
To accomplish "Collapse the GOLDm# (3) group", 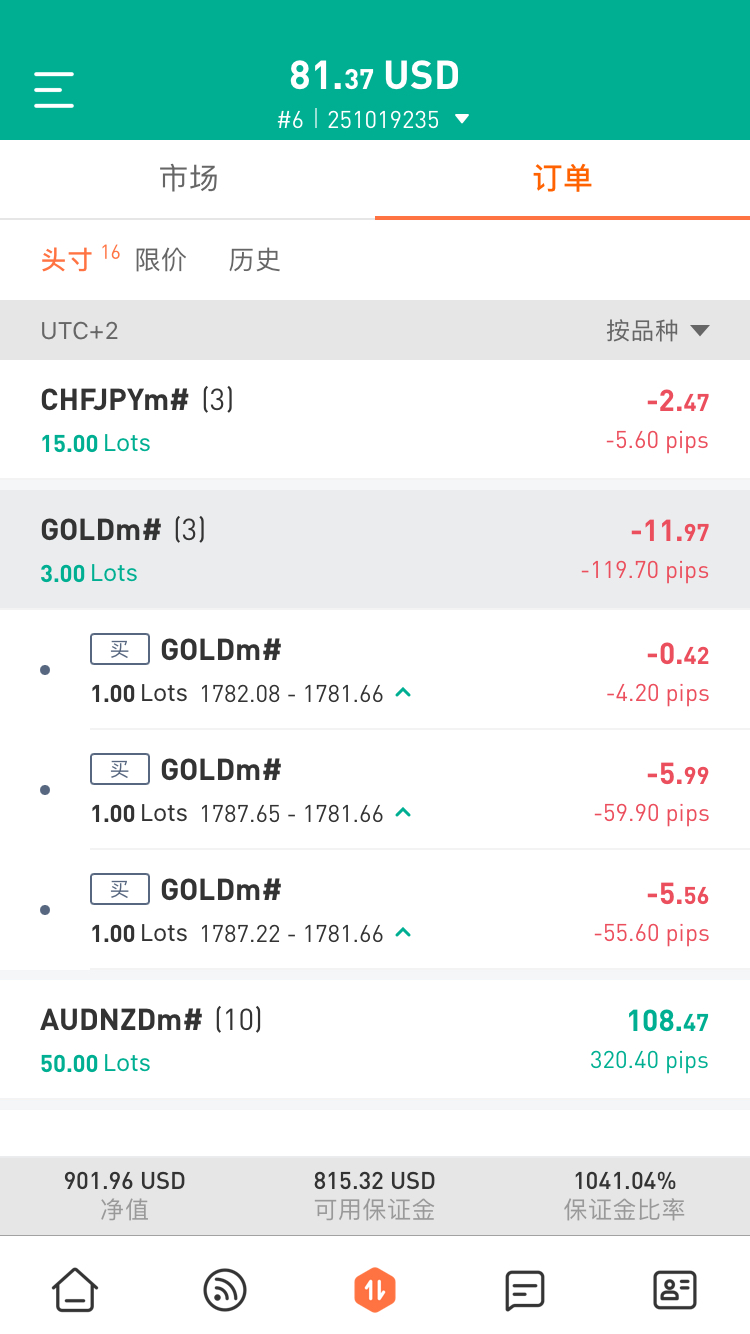I will [x=375, y=549].
